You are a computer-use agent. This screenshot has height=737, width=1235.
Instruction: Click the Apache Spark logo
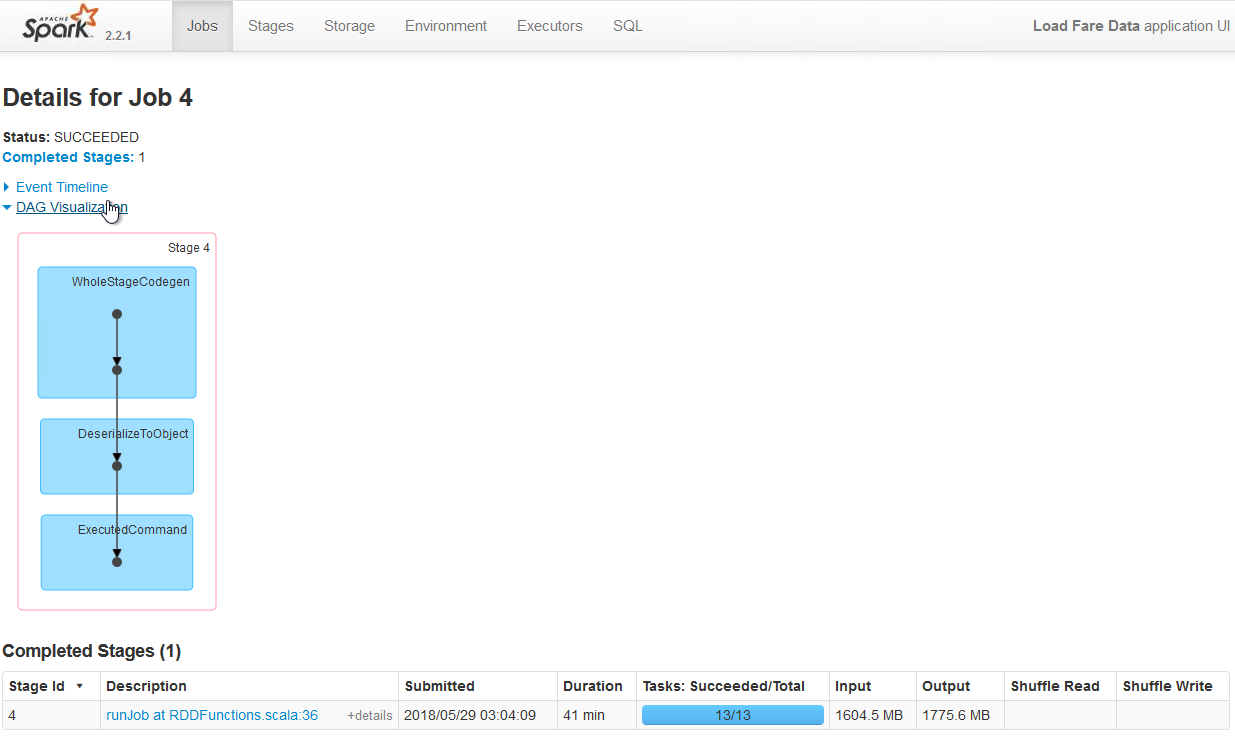62,25
